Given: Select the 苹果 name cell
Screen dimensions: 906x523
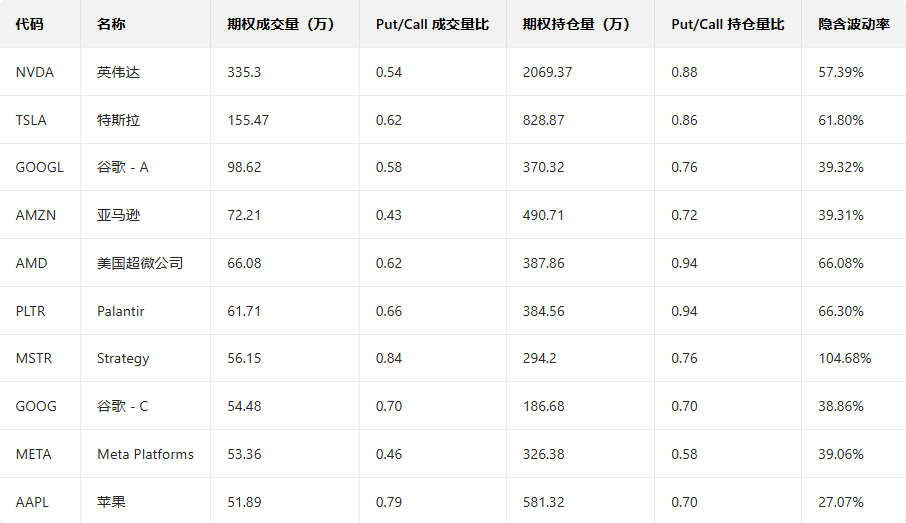Looking at the screenshot, I should click(x=112, y=502).
